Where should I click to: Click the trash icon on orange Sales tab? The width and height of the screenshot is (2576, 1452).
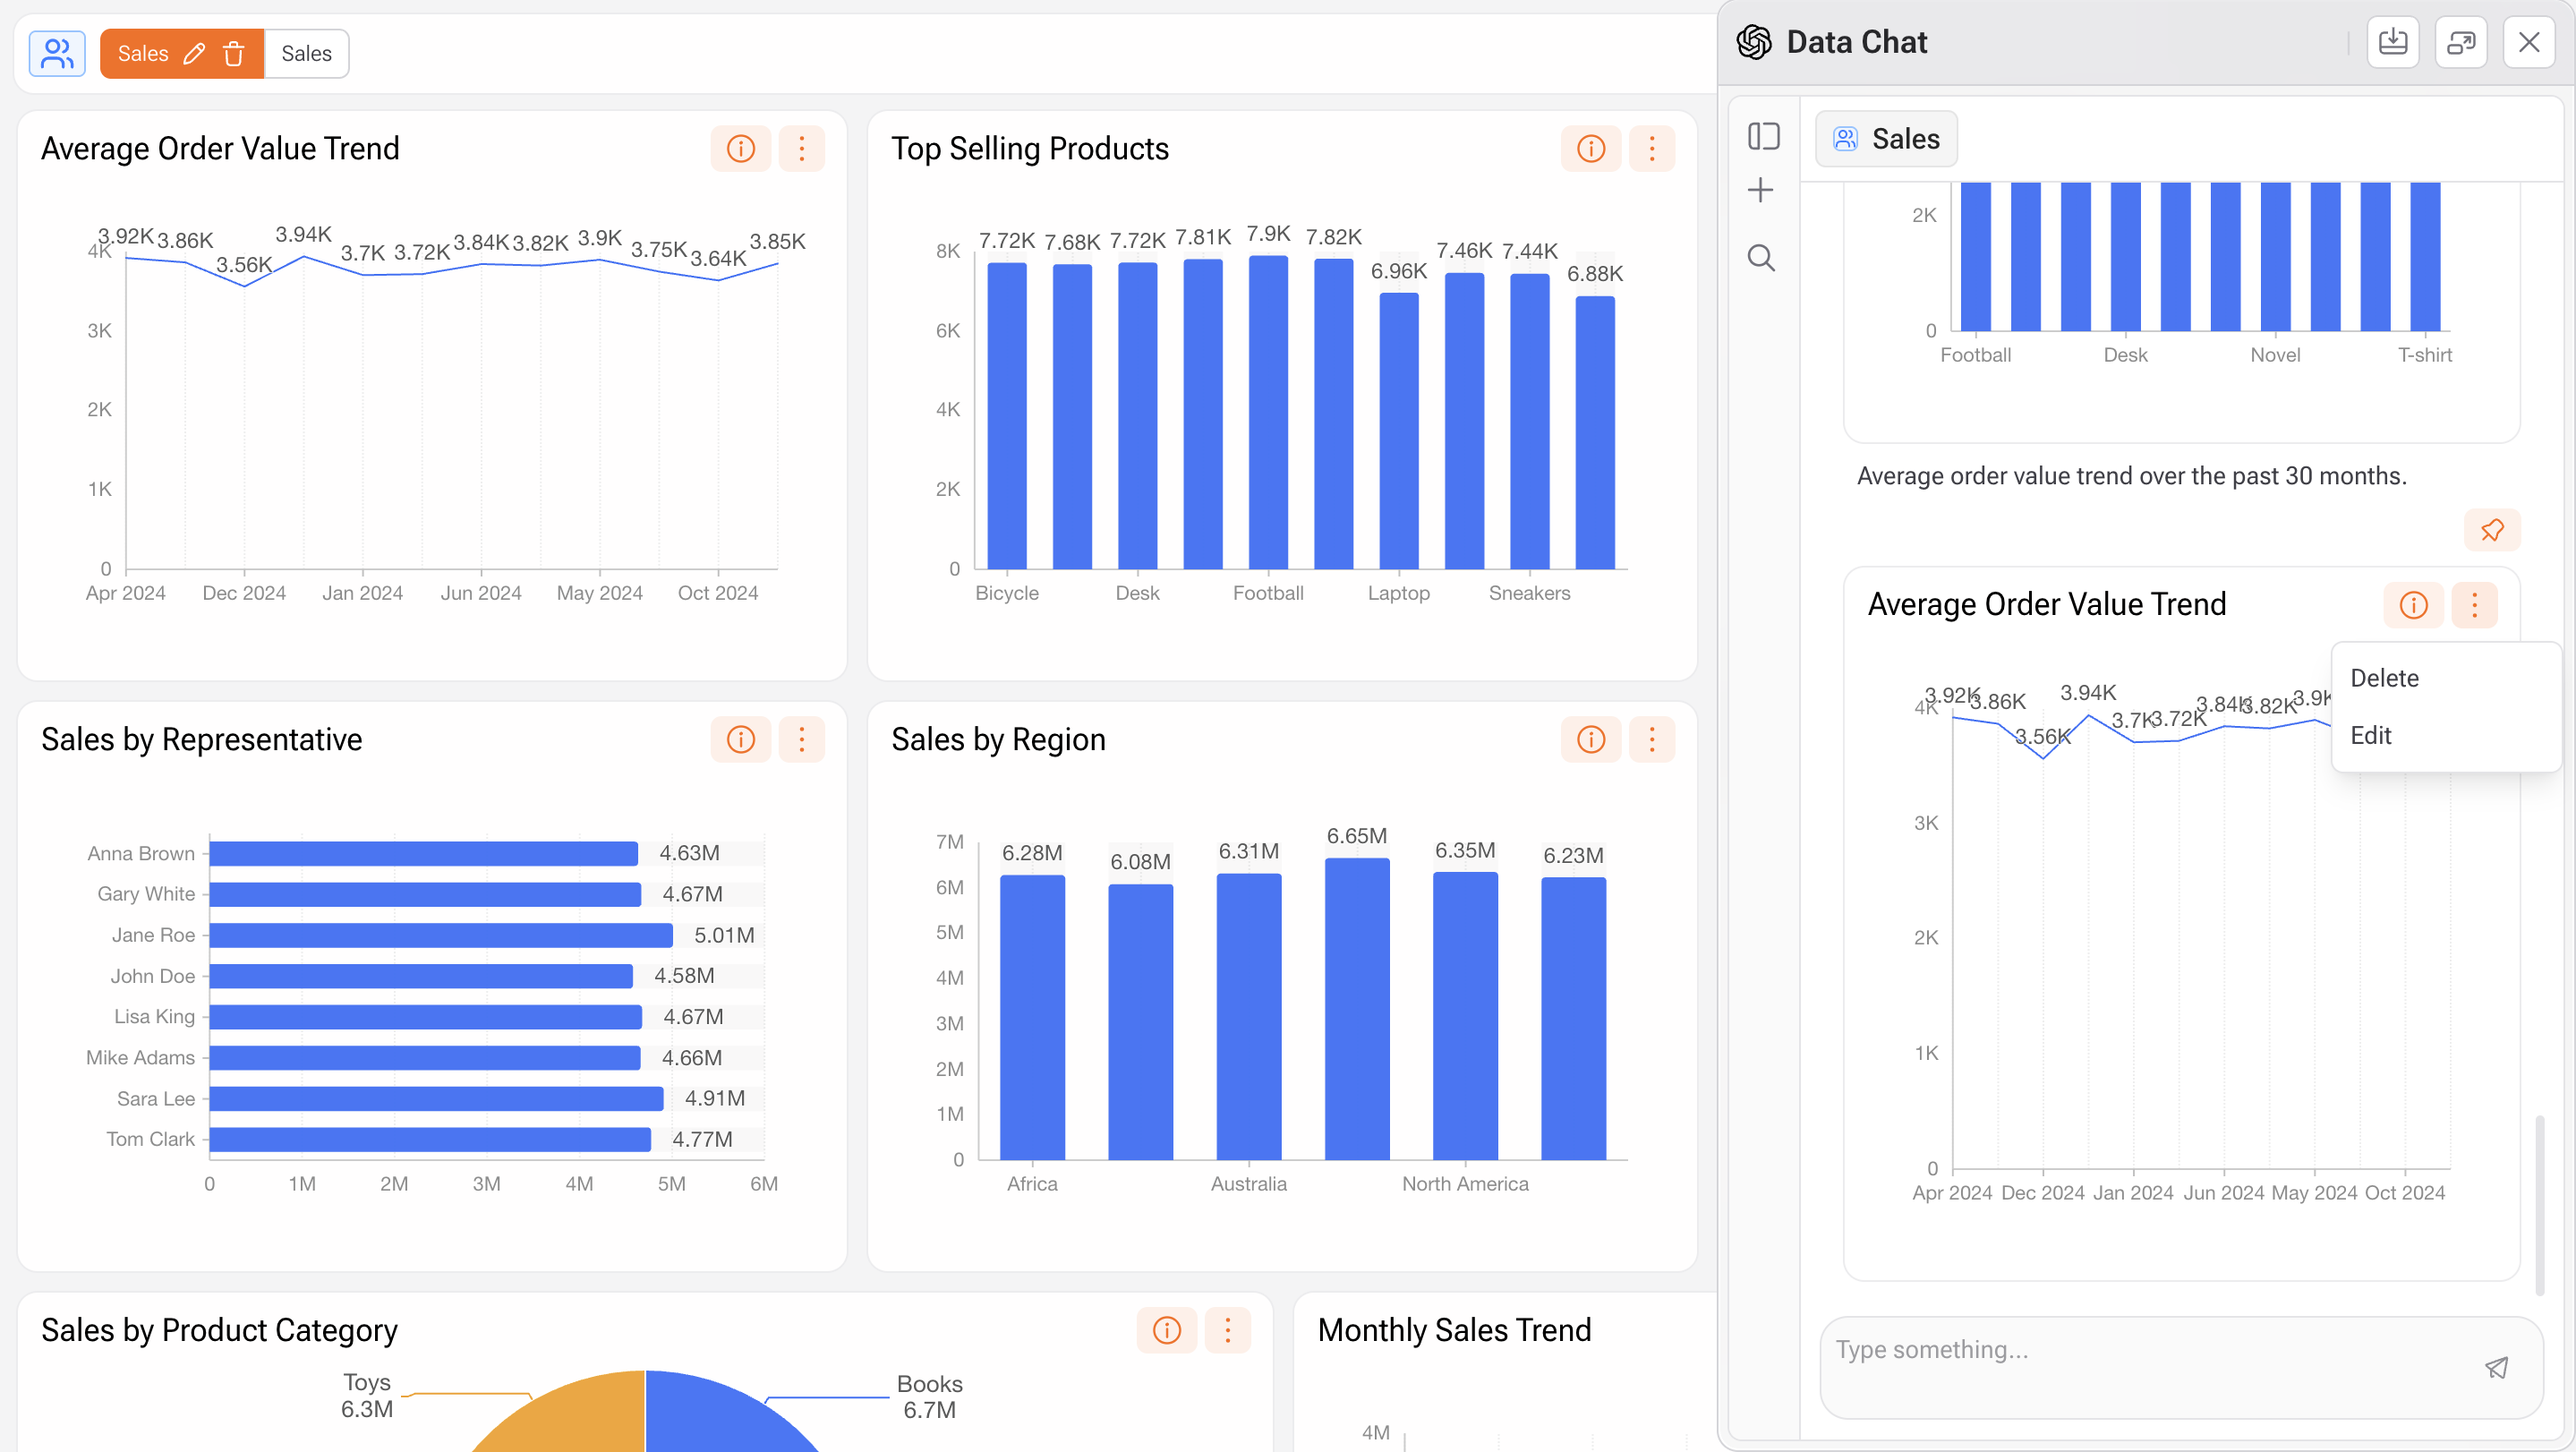(x=234, y=54)
